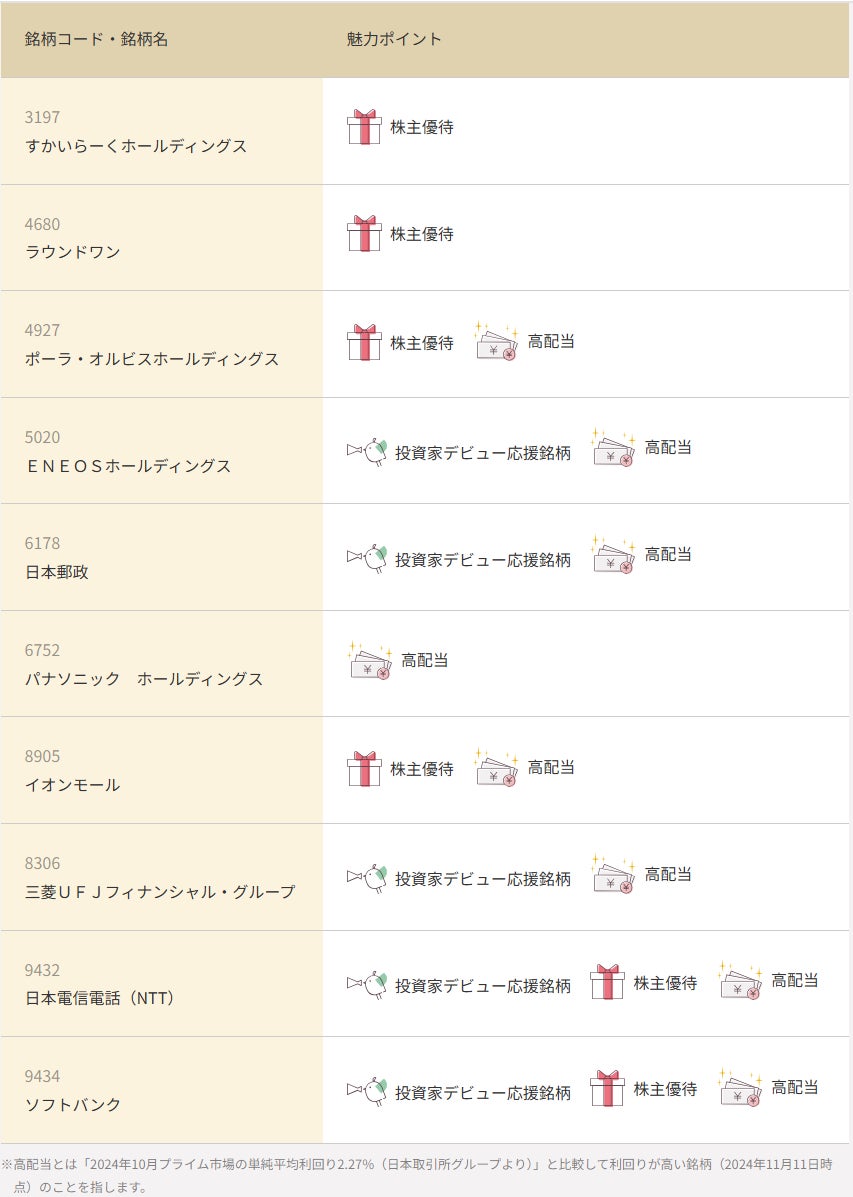
Task: Click the gift box icon in the イオンモール row
Action: click(x=364, y=769)
